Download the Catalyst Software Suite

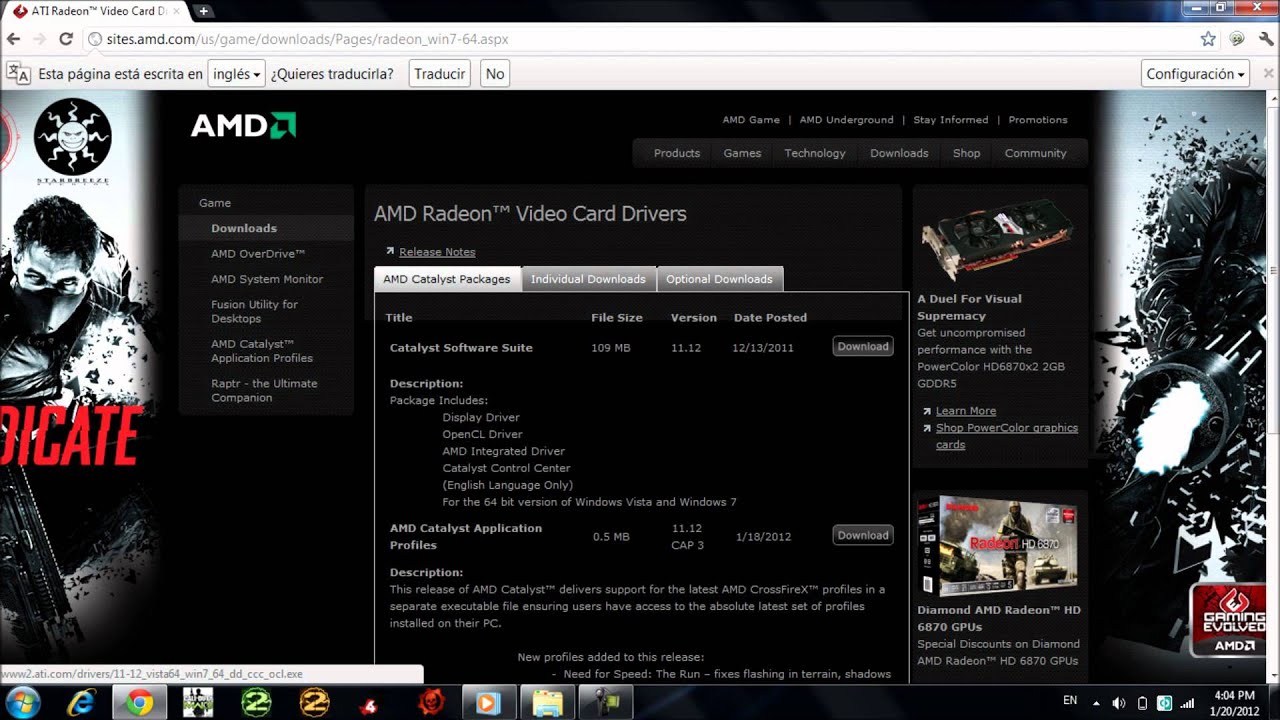tap(863, 346)
